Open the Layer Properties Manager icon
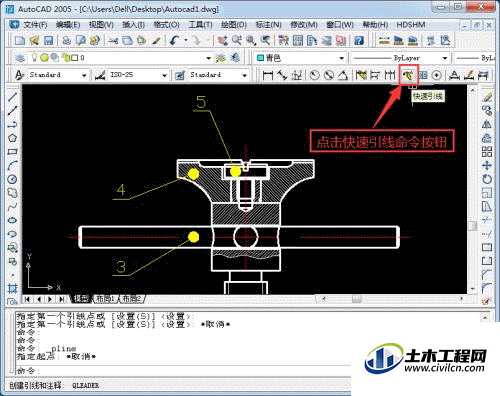The width and height of the screenshot is (500, 396). (x=21, y=58)
